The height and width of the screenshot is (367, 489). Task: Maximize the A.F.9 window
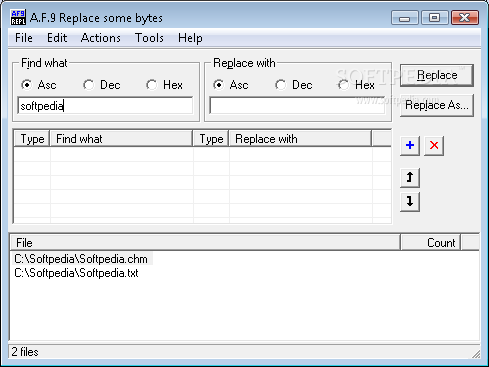pyautogui.click(x=434, y=18)
